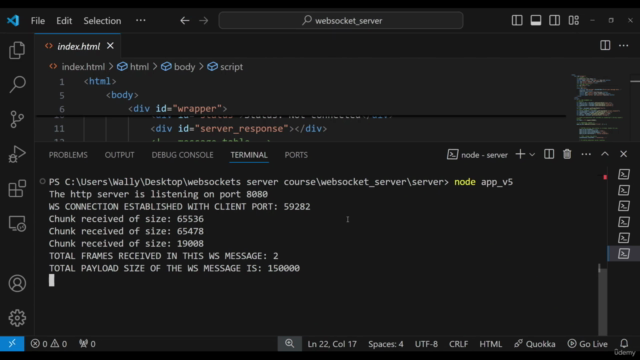Select the first terminal in the list
The width and height of the screenshot is (640, 360).
tap(623, 174)
